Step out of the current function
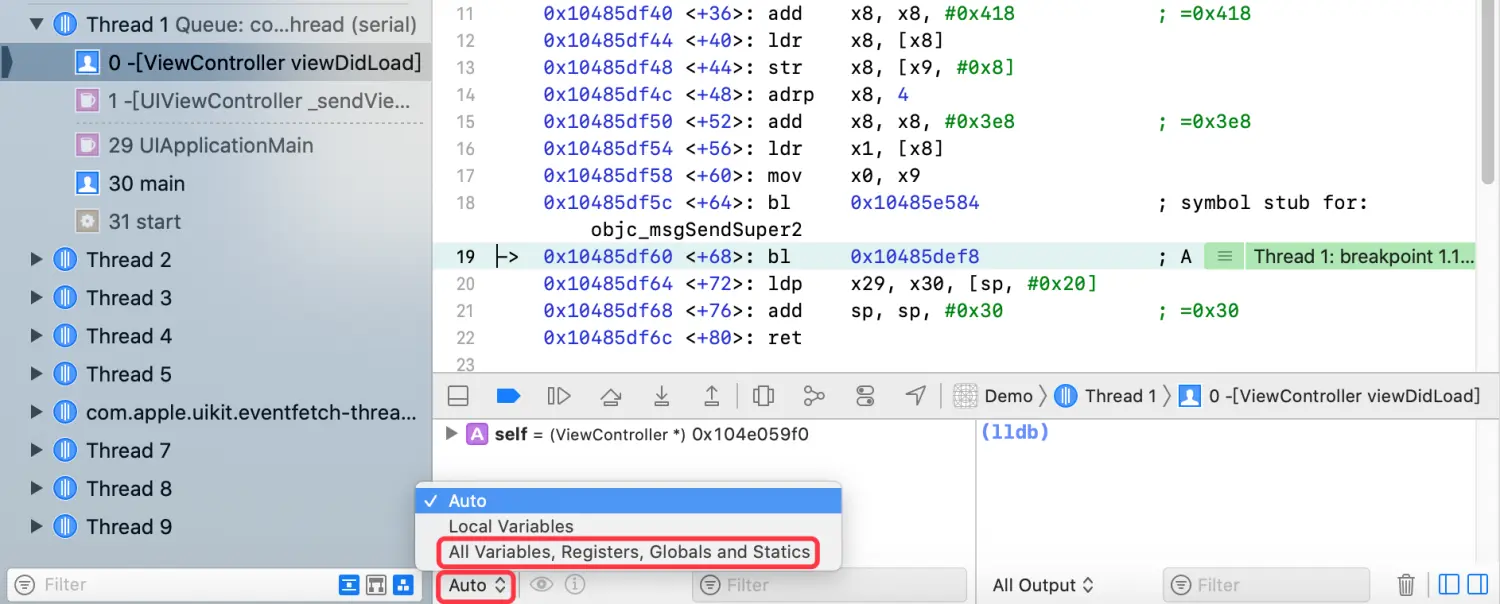Screen dimensions: 1500x604 [x=712, y=396]
